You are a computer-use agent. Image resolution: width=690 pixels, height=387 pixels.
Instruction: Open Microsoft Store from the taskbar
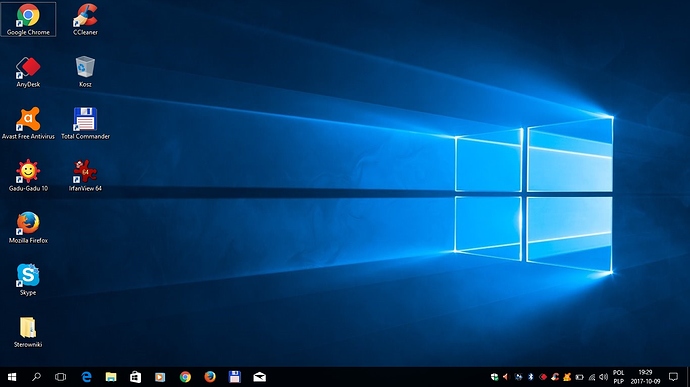point(136,377)
